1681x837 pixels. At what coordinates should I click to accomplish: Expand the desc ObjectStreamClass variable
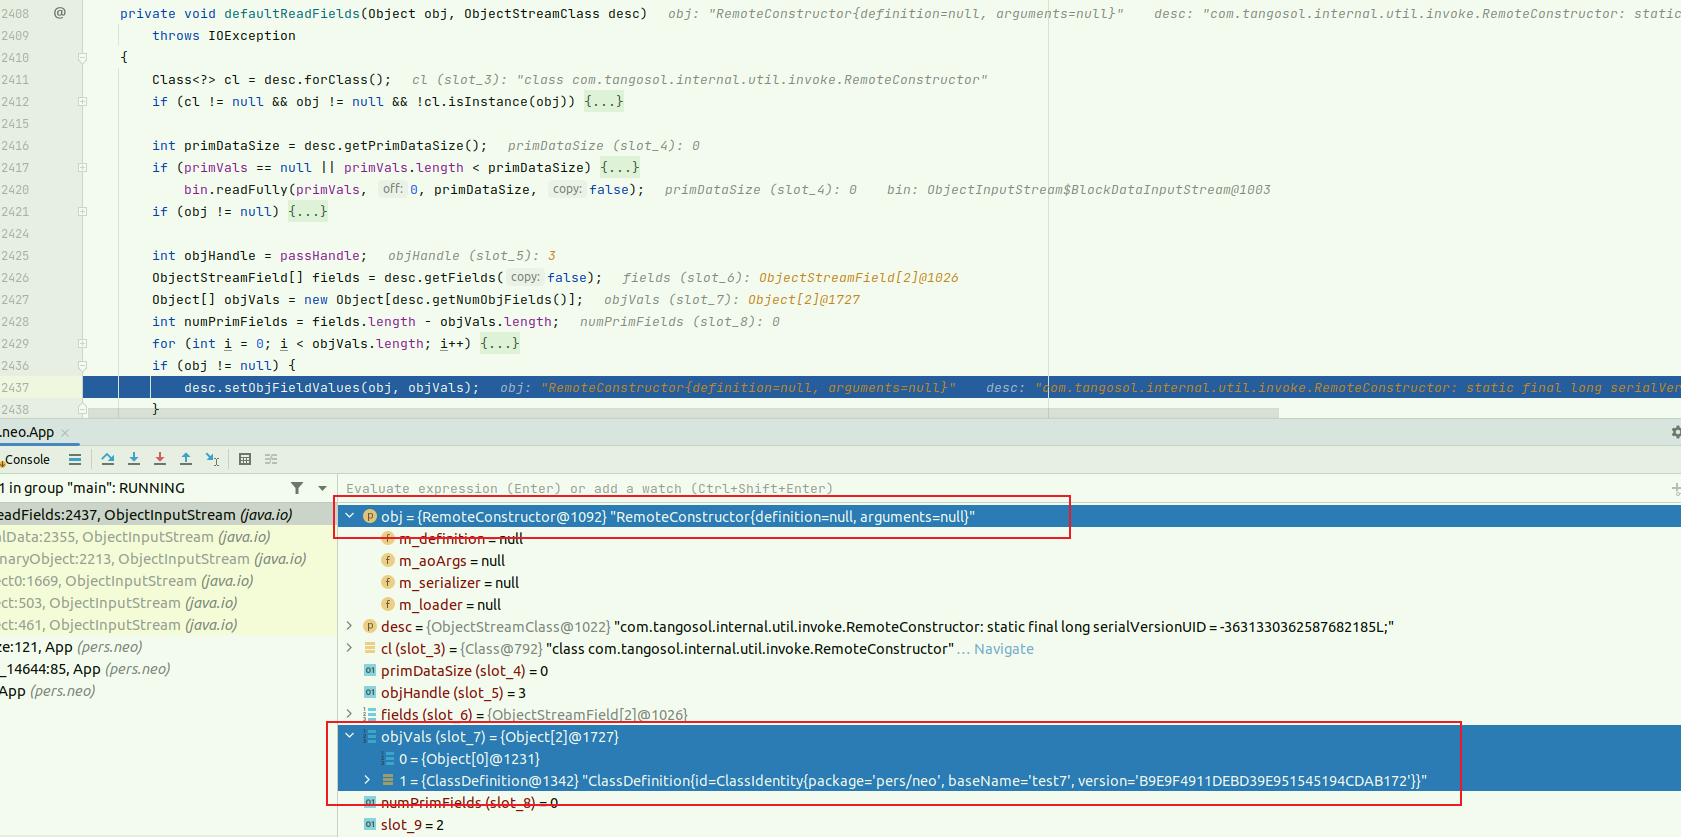pos(349,626)
